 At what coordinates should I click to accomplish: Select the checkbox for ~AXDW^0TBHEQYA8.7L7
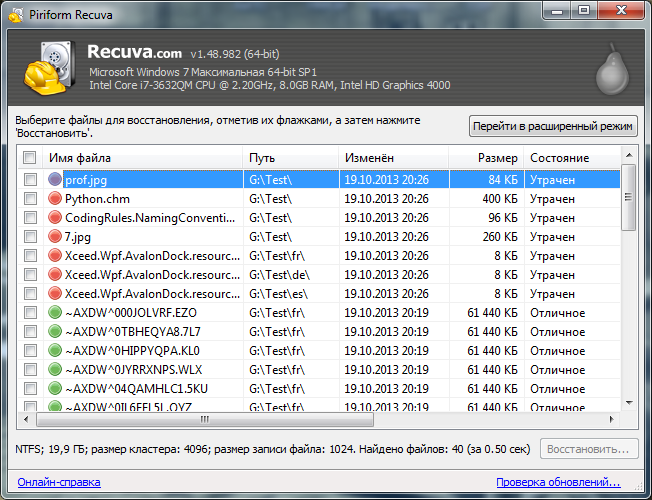point(30,332)
